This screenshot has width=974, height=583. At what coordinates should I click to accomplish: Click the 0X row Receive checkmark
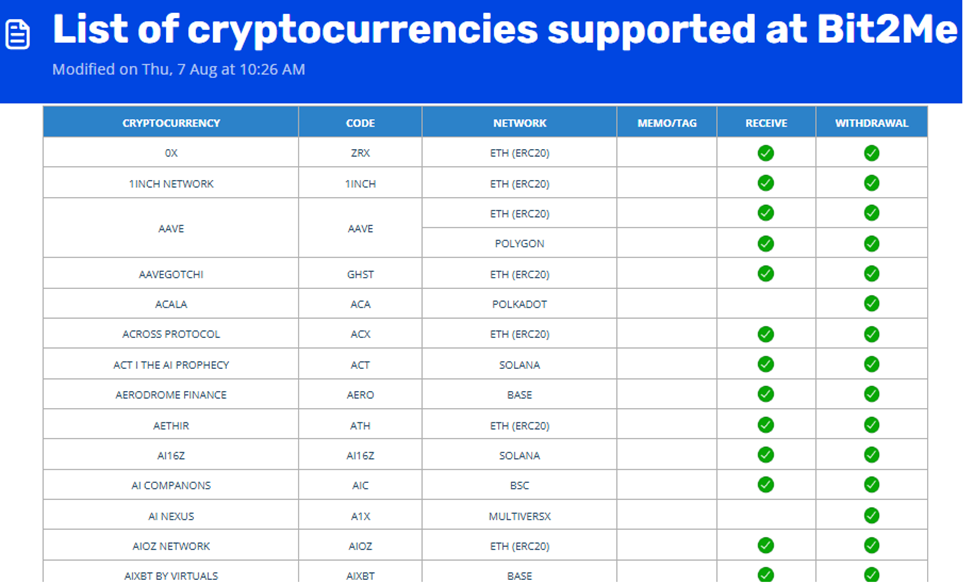pos(766,153)
